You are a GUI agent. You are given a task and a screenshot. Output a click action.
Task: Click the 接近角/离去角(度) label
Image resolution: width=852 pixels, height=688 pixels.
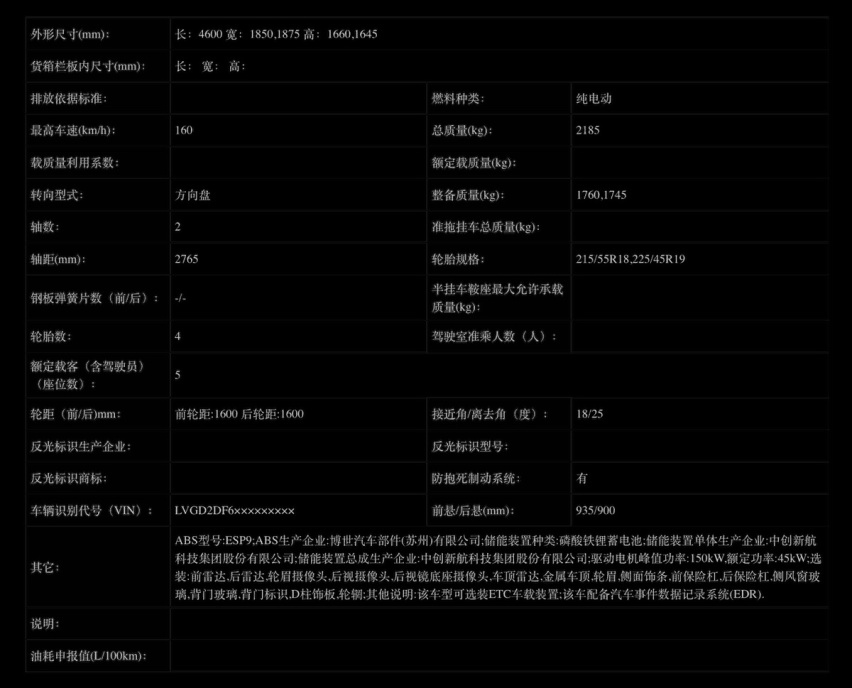click(489, 414)
